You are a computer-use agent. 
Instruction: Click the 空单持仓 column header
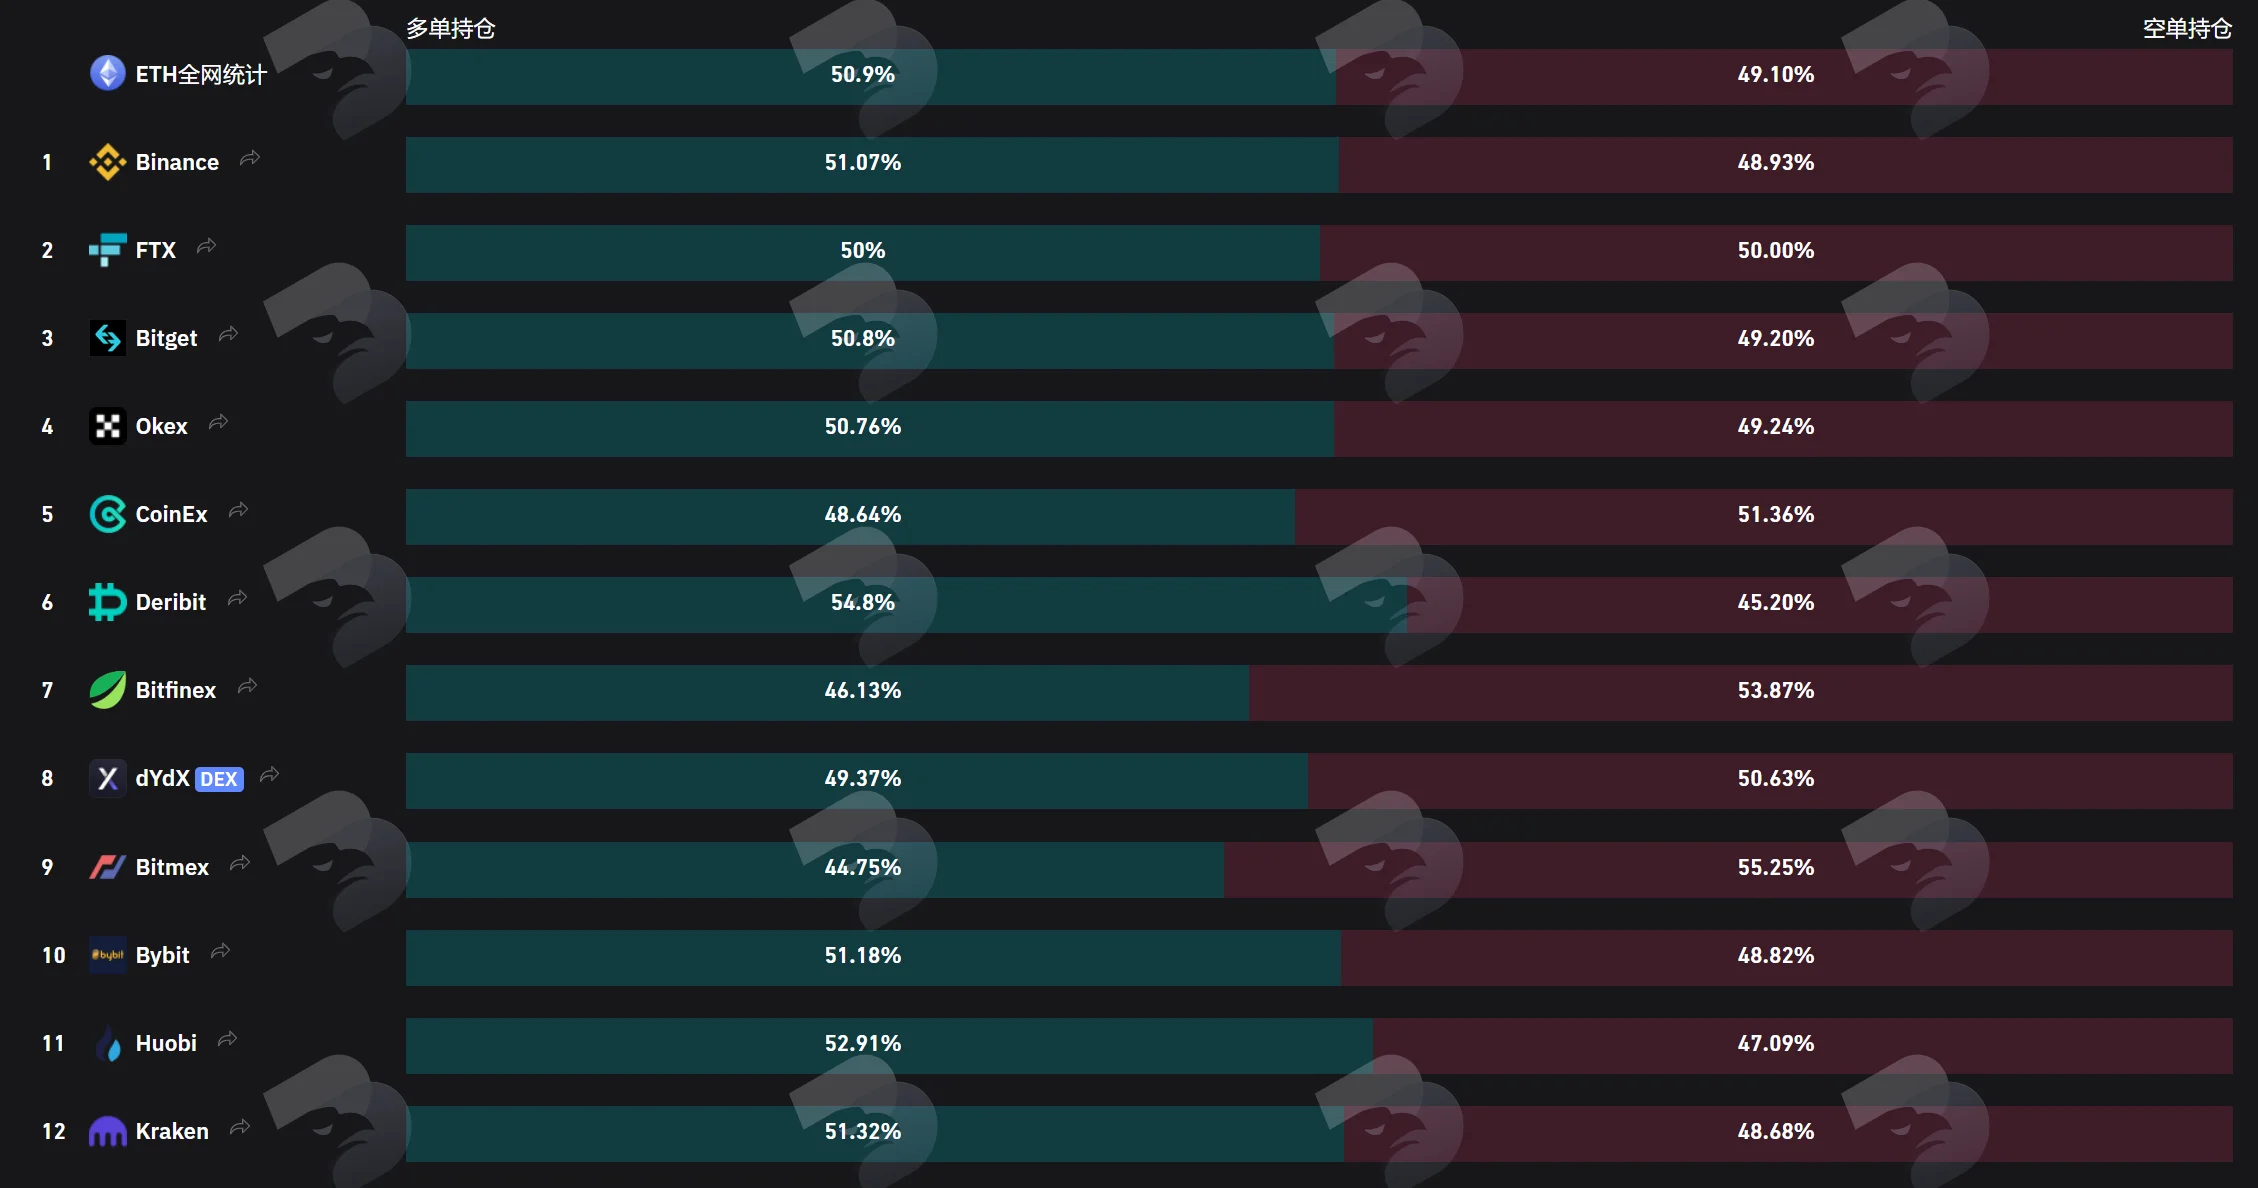click(x=2187, y=28)
